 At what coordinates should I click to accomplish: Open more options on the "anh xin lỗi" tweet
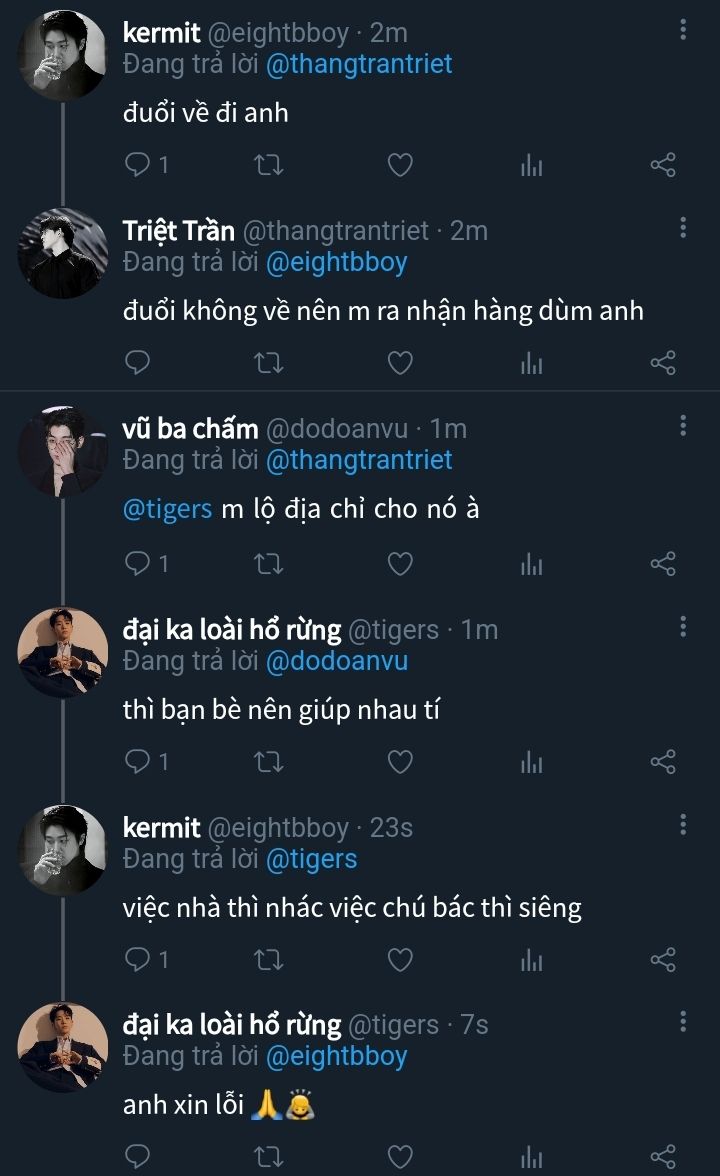pyautogui.click(x=683, y=1021)
